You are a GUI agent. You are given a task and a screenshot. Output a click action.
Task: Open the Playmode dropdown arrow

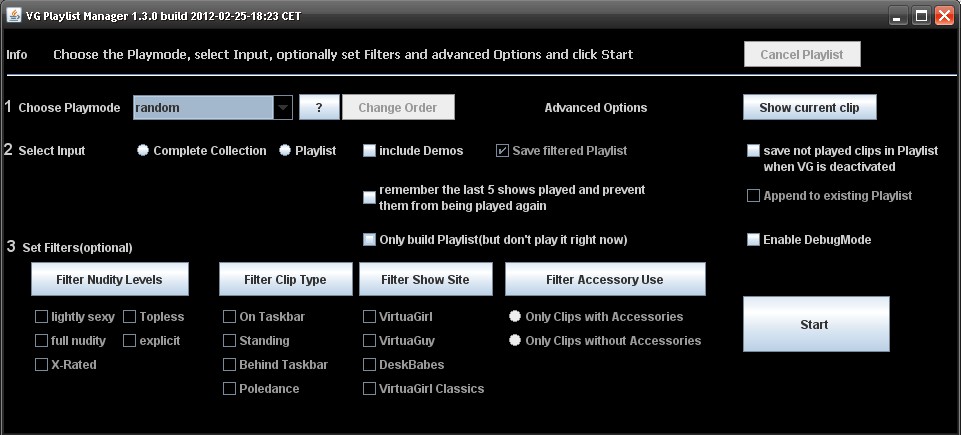click(283, 108)
